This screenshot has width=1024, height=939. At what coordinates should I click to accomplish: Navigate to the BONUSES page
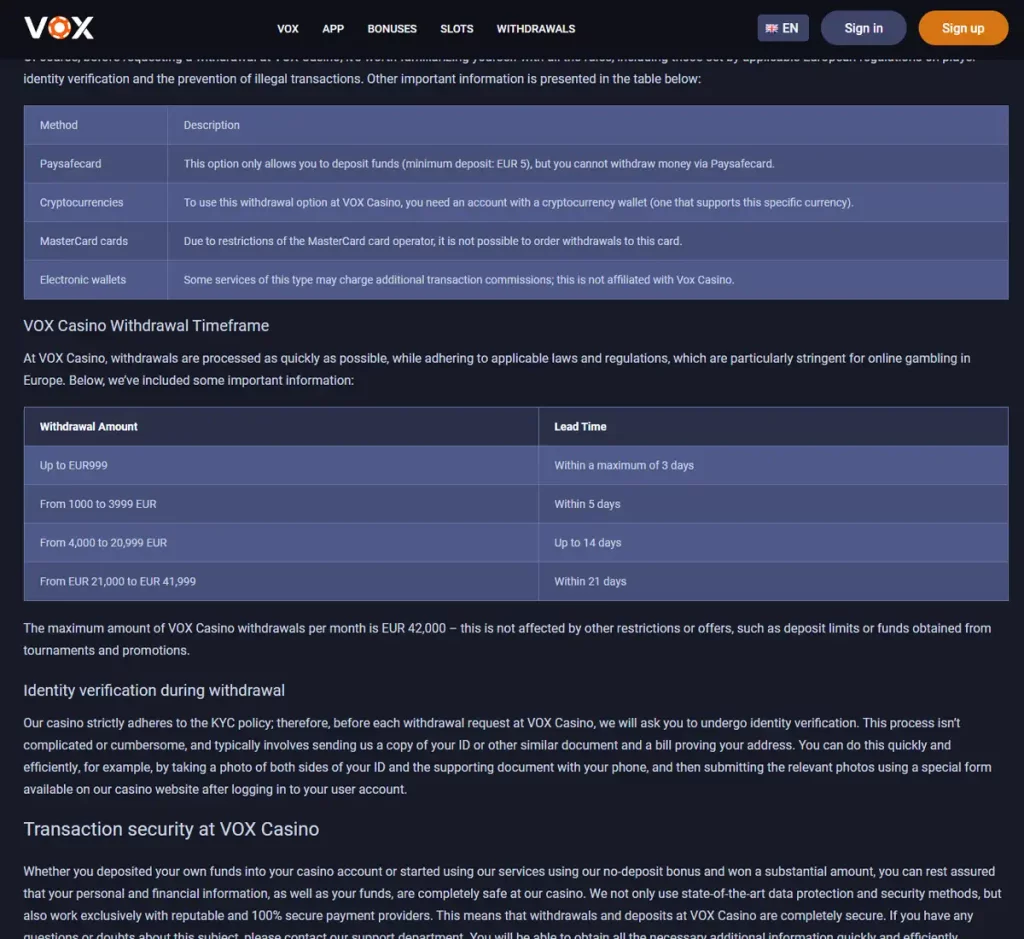pos(391,29)
